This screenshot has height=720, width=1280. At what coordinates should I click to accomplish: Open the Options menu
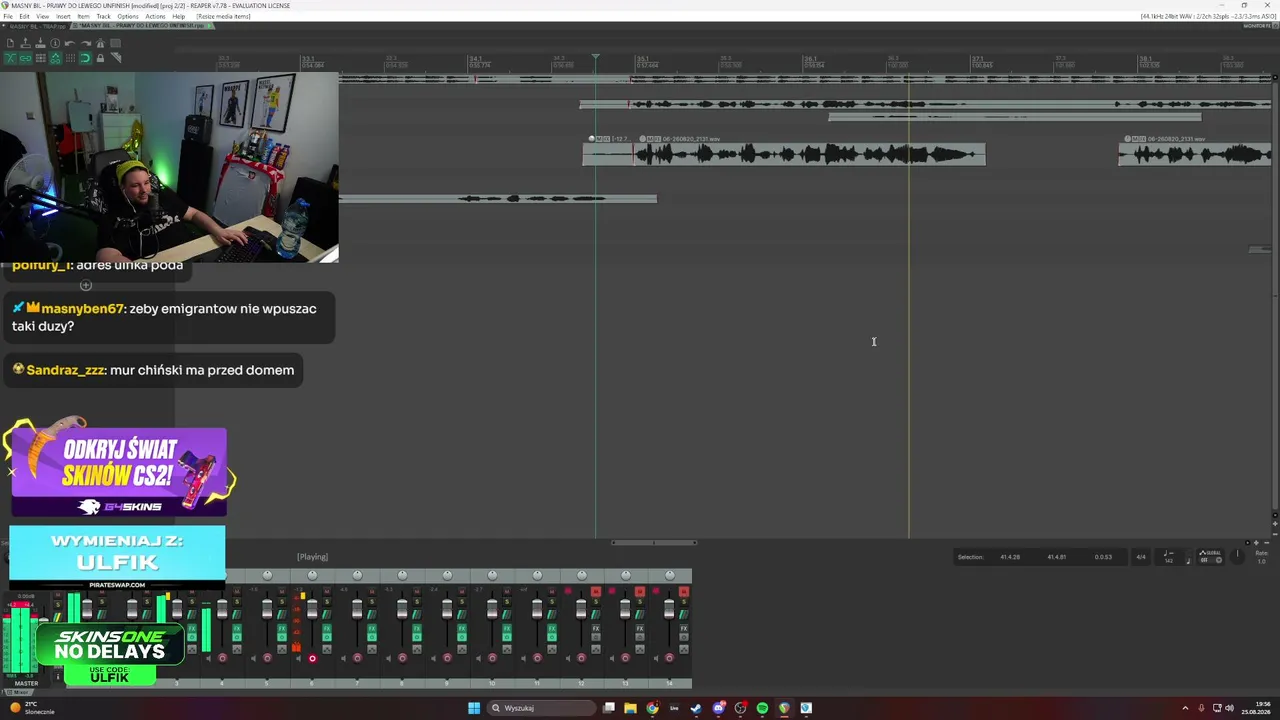click(128, 16)
